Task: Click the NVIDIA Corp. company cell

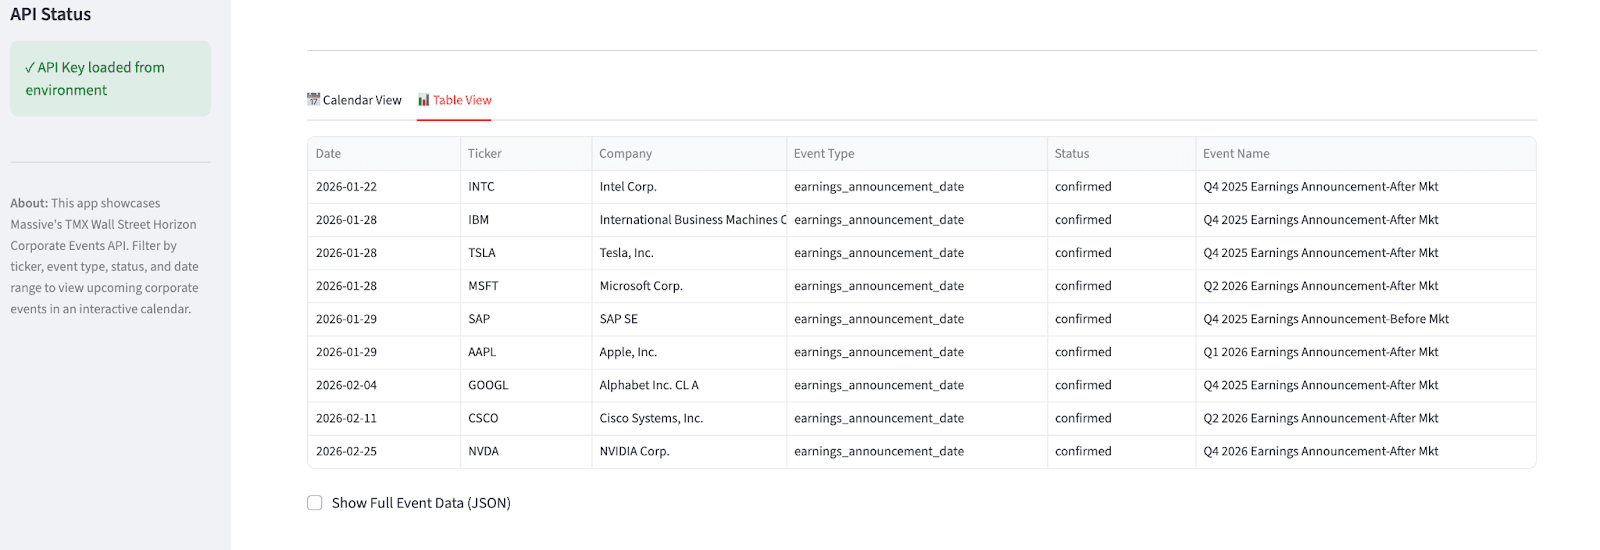Action: click(x=635, y=451)
